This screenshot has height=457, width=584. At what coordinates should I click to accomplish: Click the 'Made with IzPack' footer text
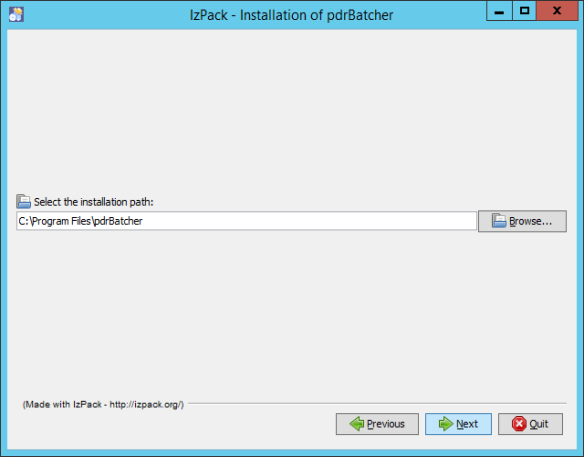(103, 404)
